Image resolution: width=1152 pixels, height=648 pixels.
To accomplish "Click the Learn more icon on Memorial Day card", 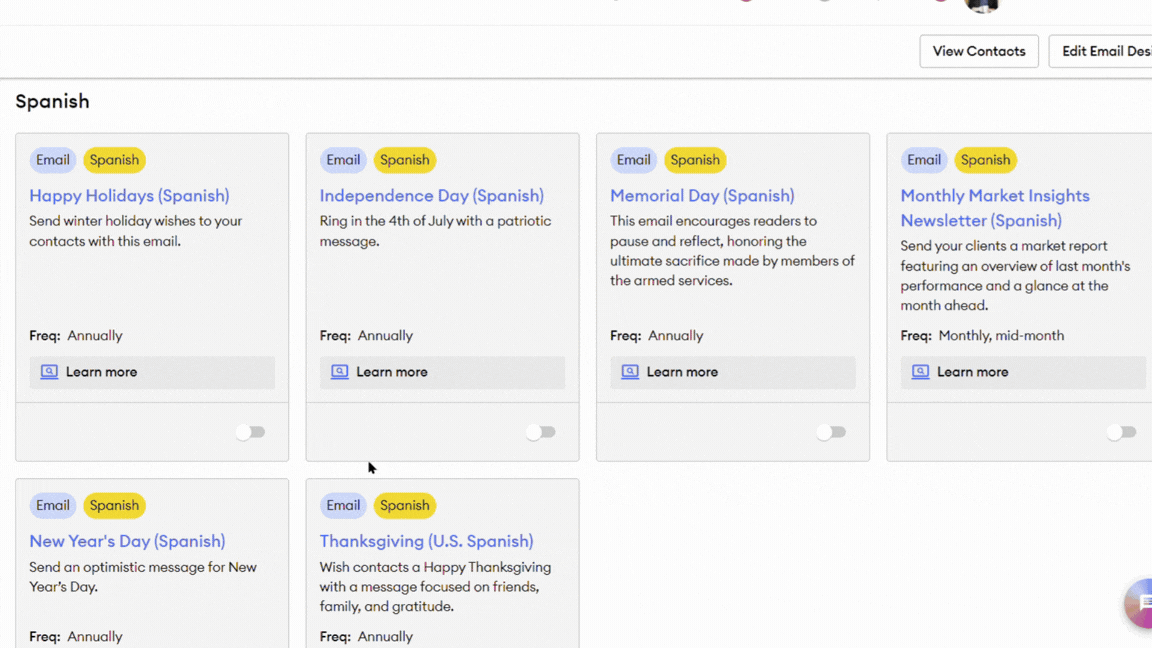I will tap(630, 372).
